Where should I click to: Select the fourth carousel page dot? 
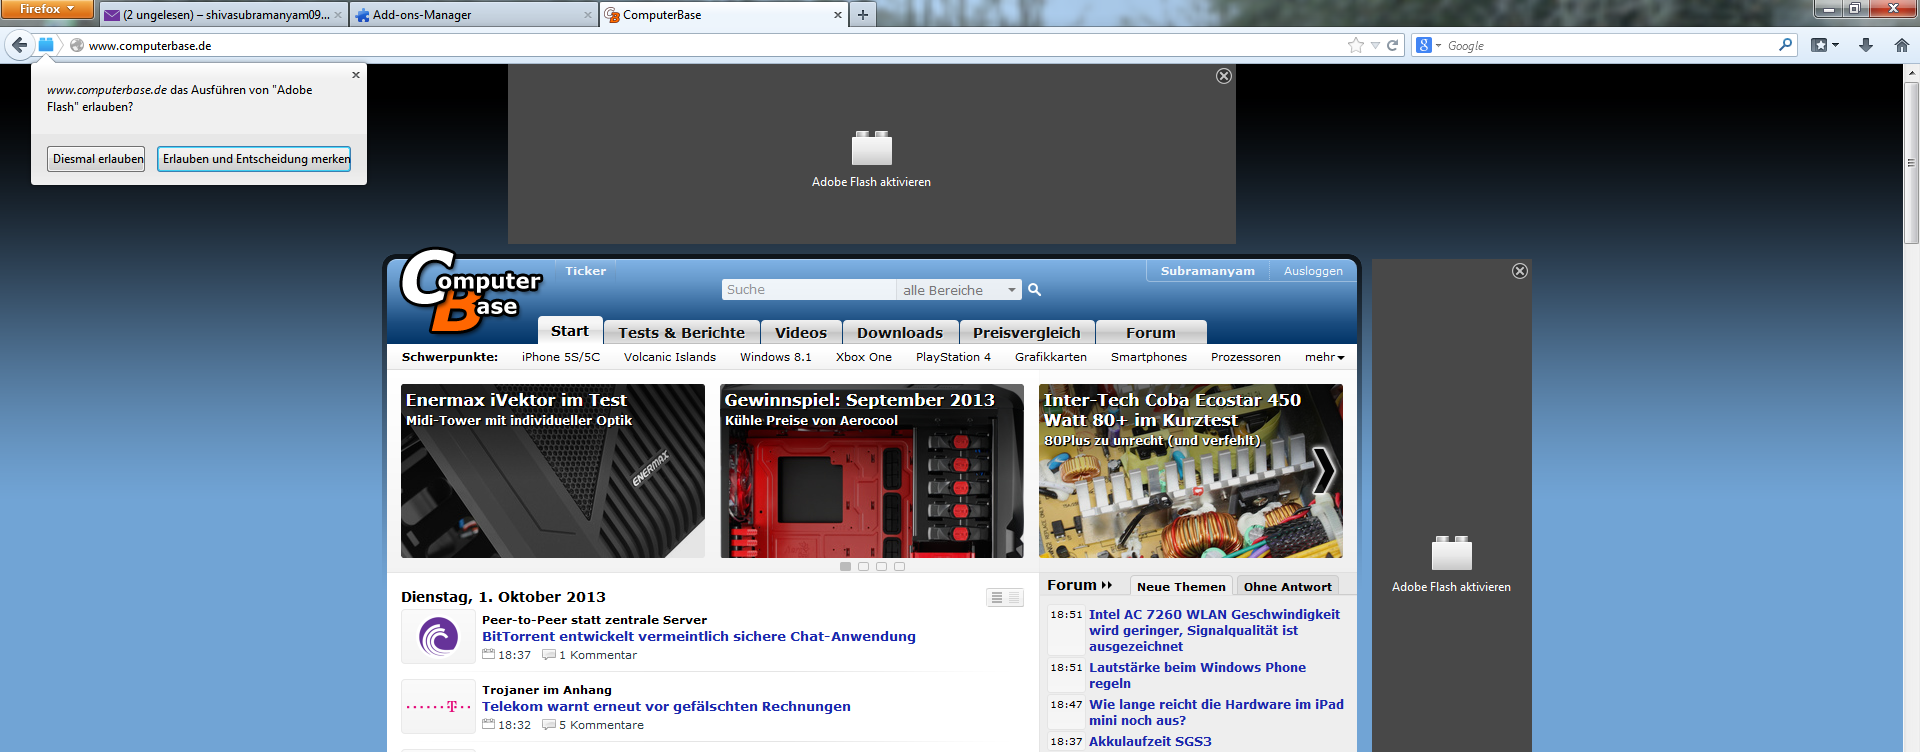pyautogui.click(x=900, y=567)
